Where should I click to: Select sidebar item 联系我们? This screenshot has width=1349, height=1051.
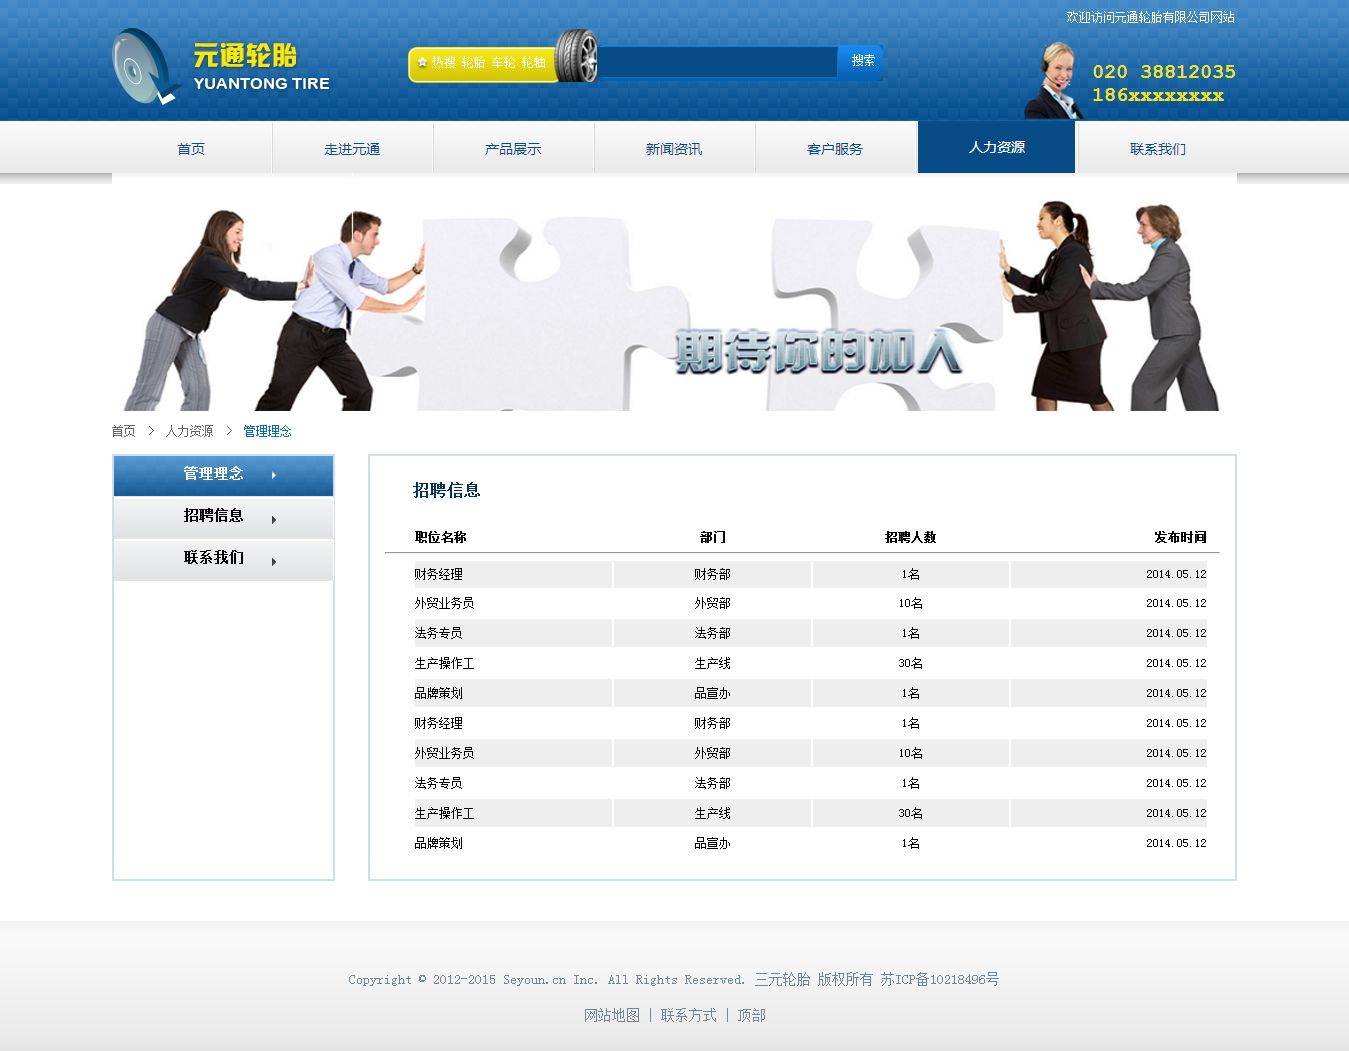223,560
